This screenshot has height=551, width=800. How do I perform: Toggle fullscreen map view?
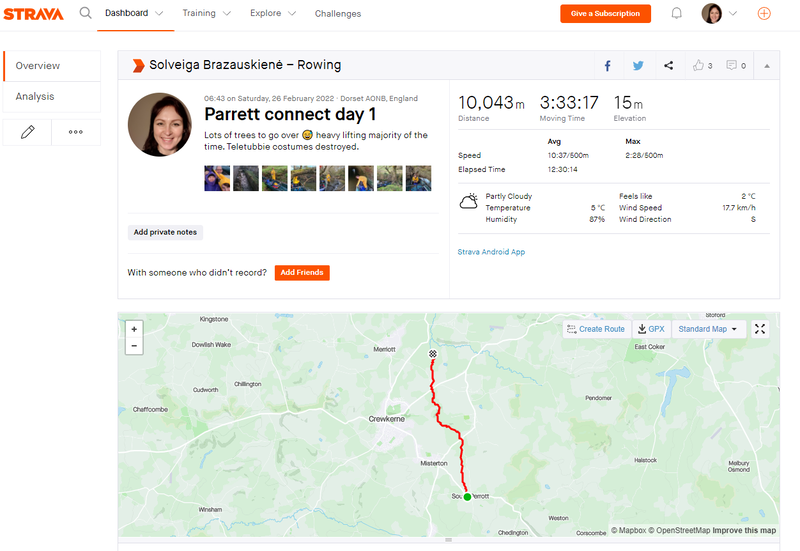[760, 329]
